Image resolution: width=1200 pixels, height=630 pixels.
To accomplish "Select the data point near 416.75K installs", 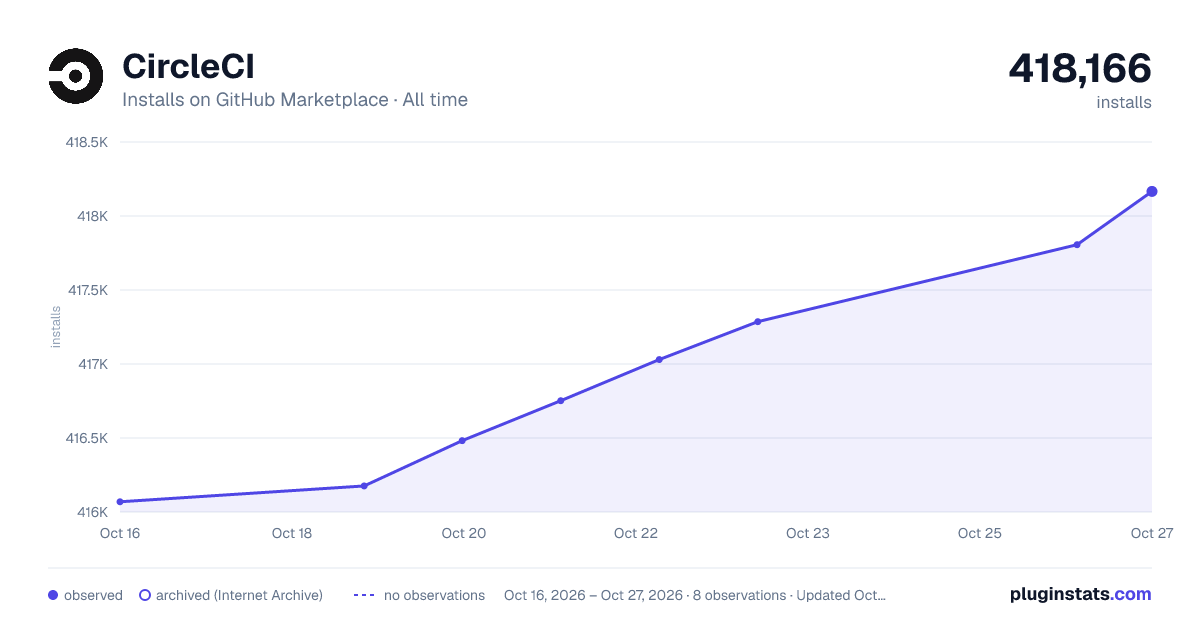I will coord(561,401).
